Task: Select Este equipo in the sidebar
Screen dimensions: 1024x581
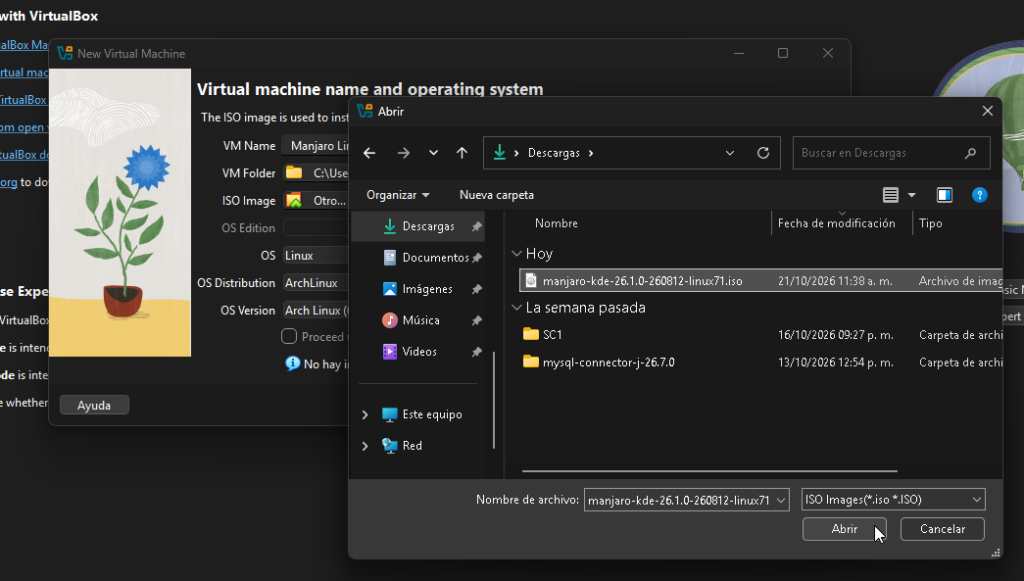Action: click(x=422, y=415)
